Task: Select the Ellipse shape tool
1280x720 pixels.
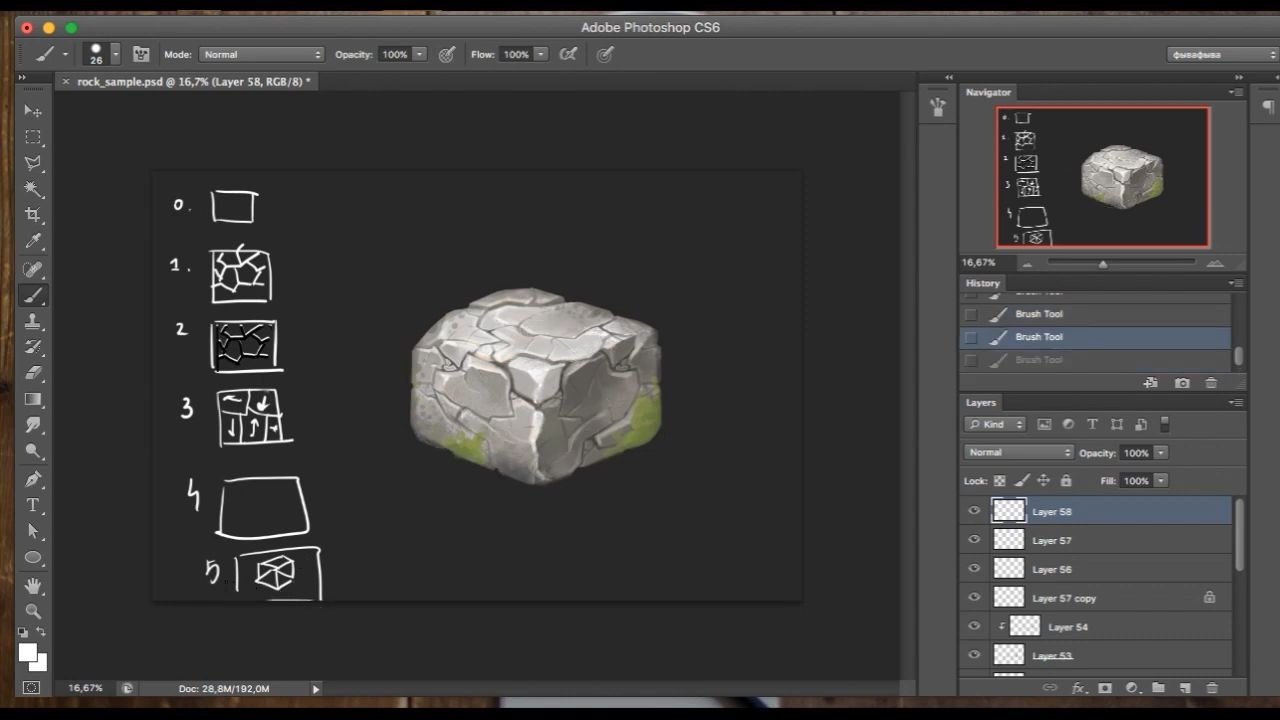Action: tap(33, 557)
